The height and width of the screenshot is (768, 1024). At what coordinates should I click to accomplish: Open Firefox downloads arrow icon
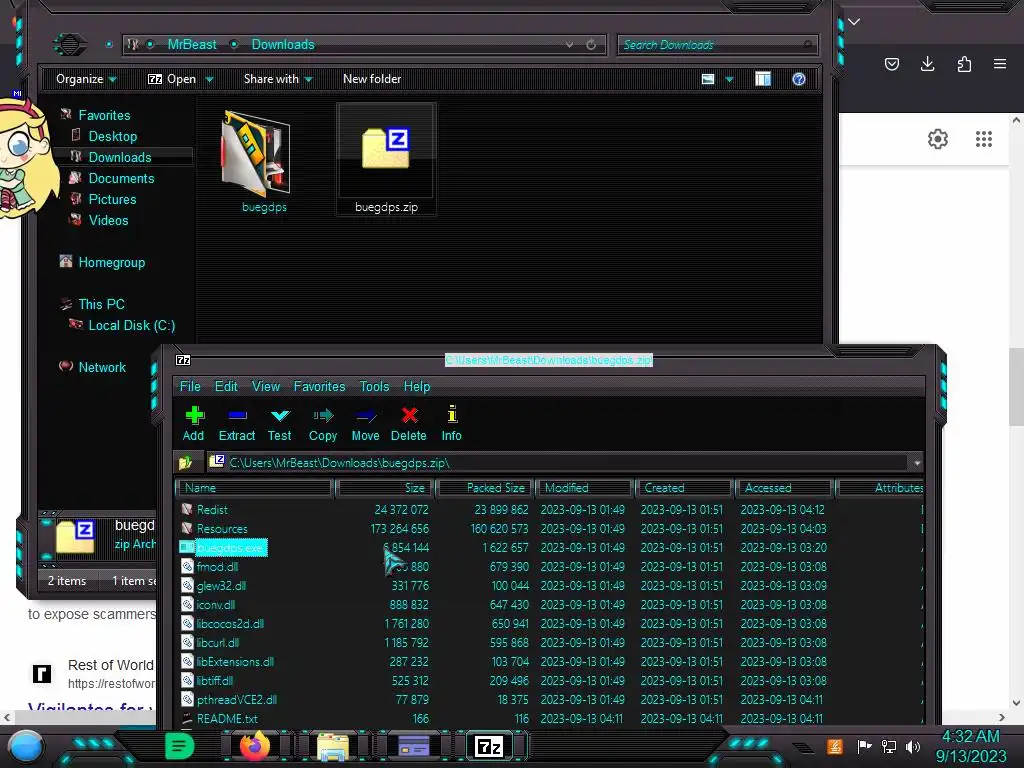click(927, 63)
